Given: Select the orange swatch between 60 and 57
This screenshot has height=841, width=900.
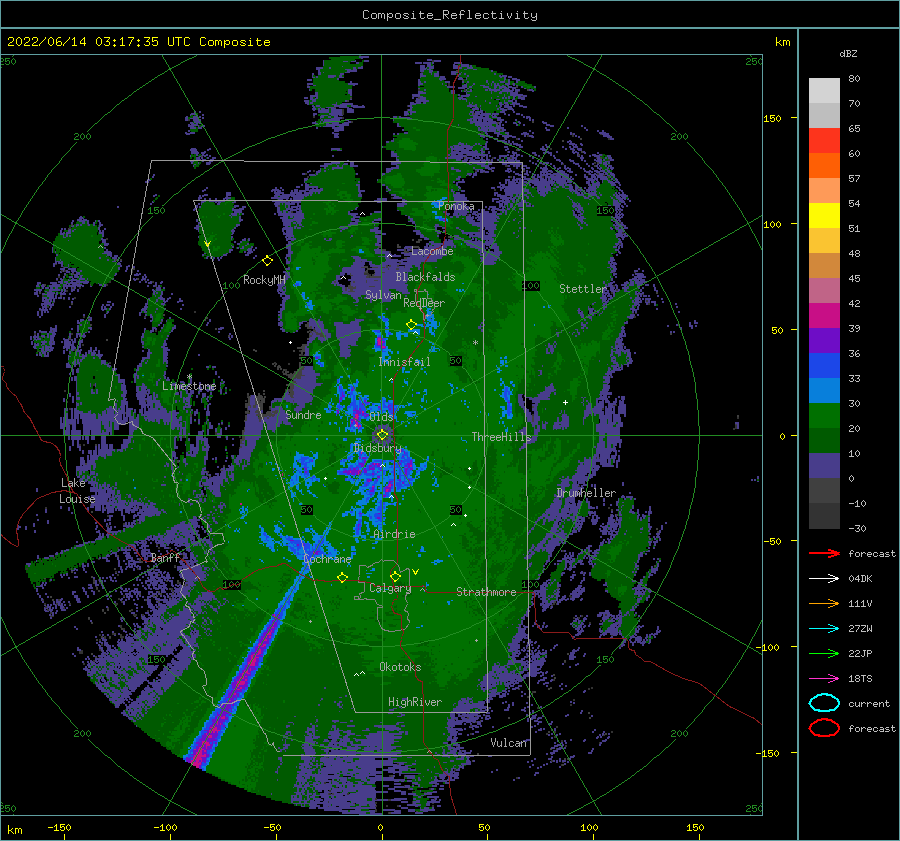Looking at the screenshot, I should pos(824,165).
